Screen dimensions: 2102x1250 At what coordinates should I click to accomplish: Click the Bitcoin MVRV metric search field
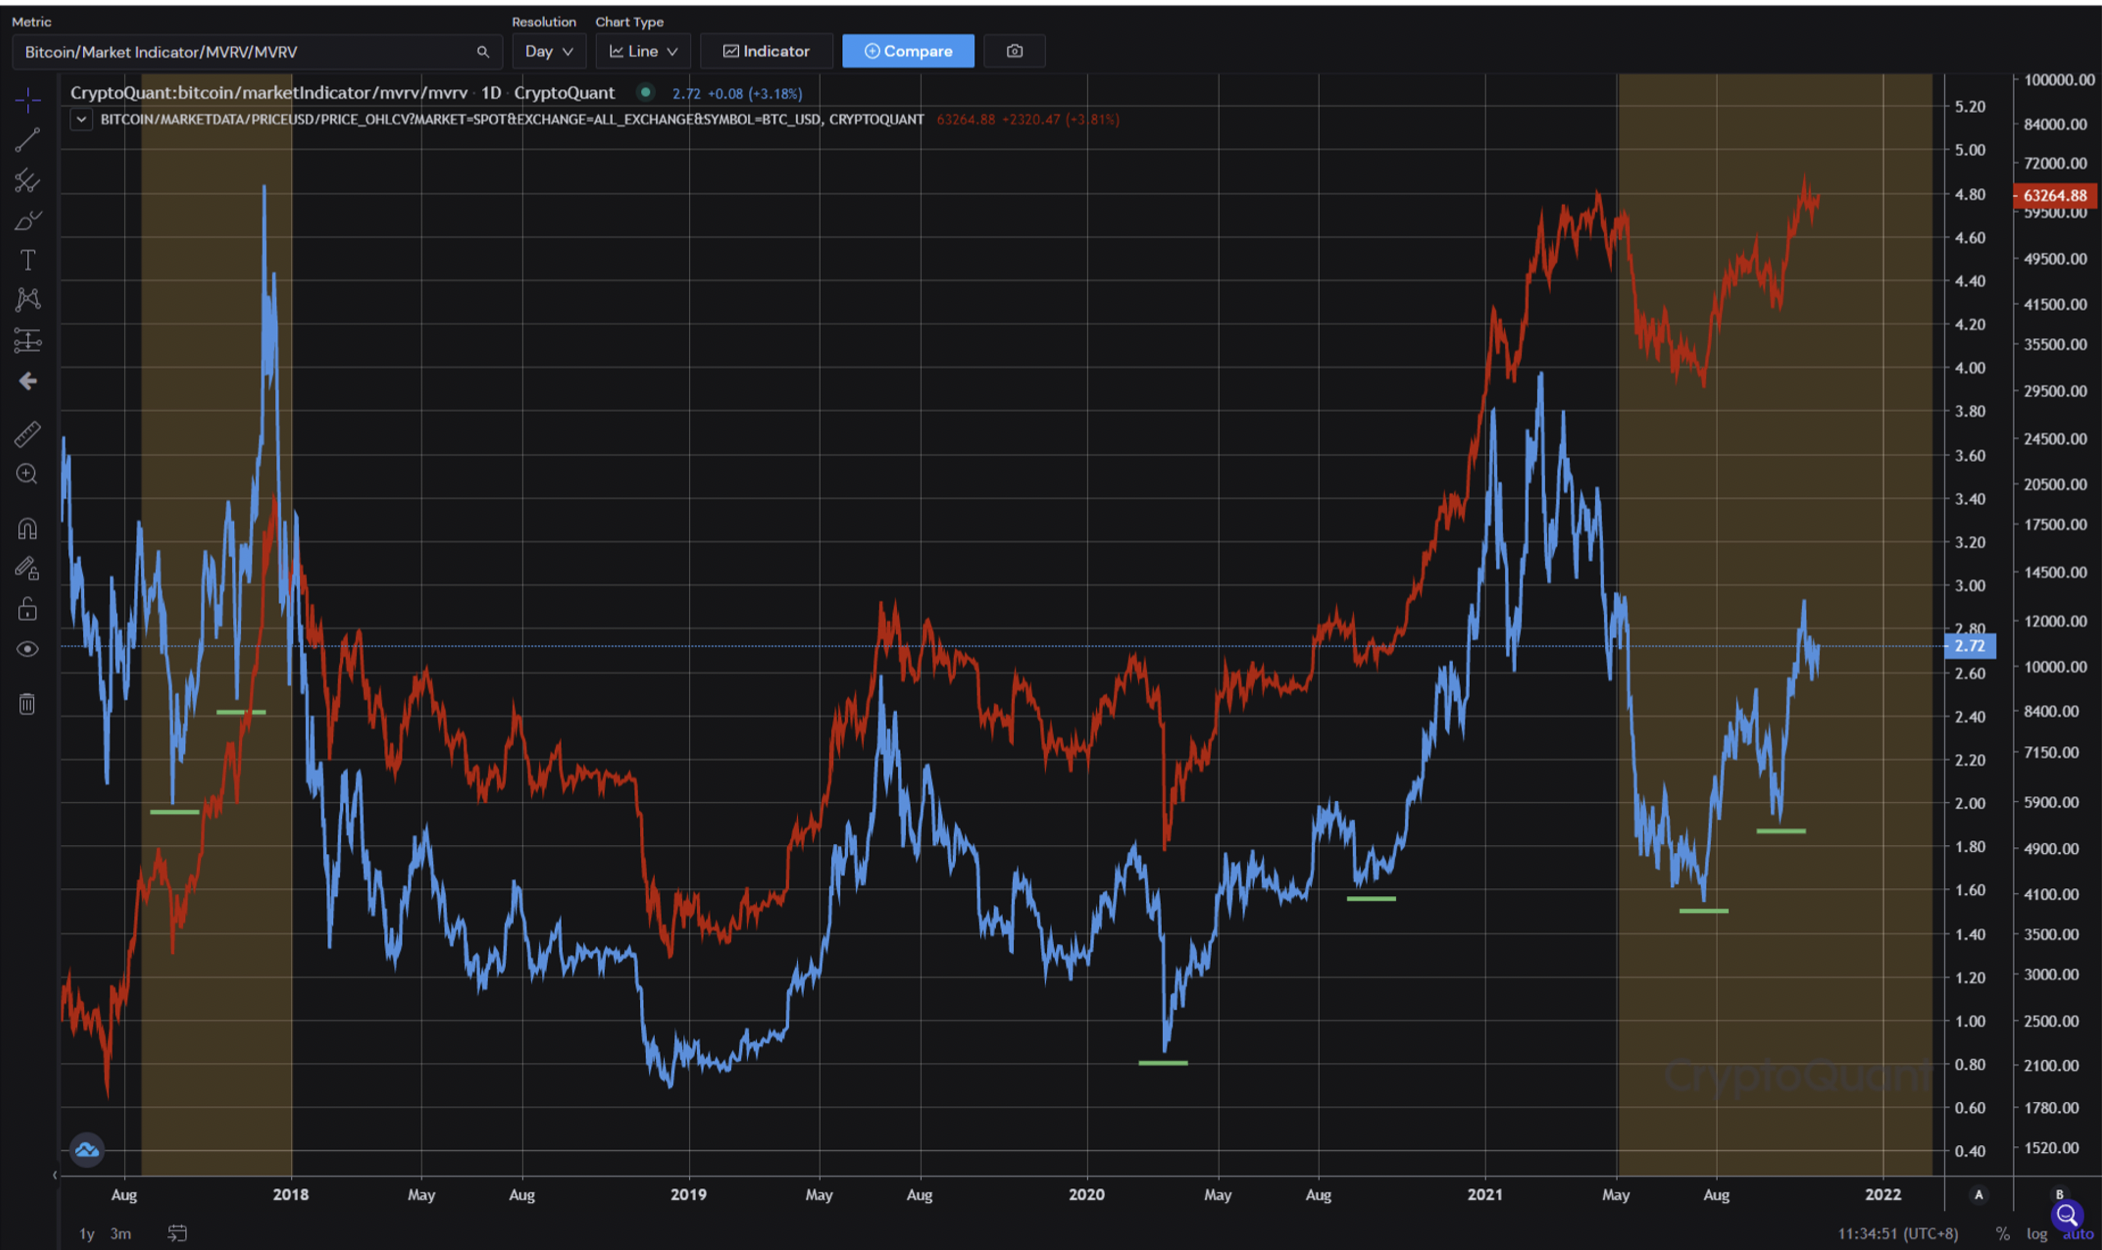[257, 52]
